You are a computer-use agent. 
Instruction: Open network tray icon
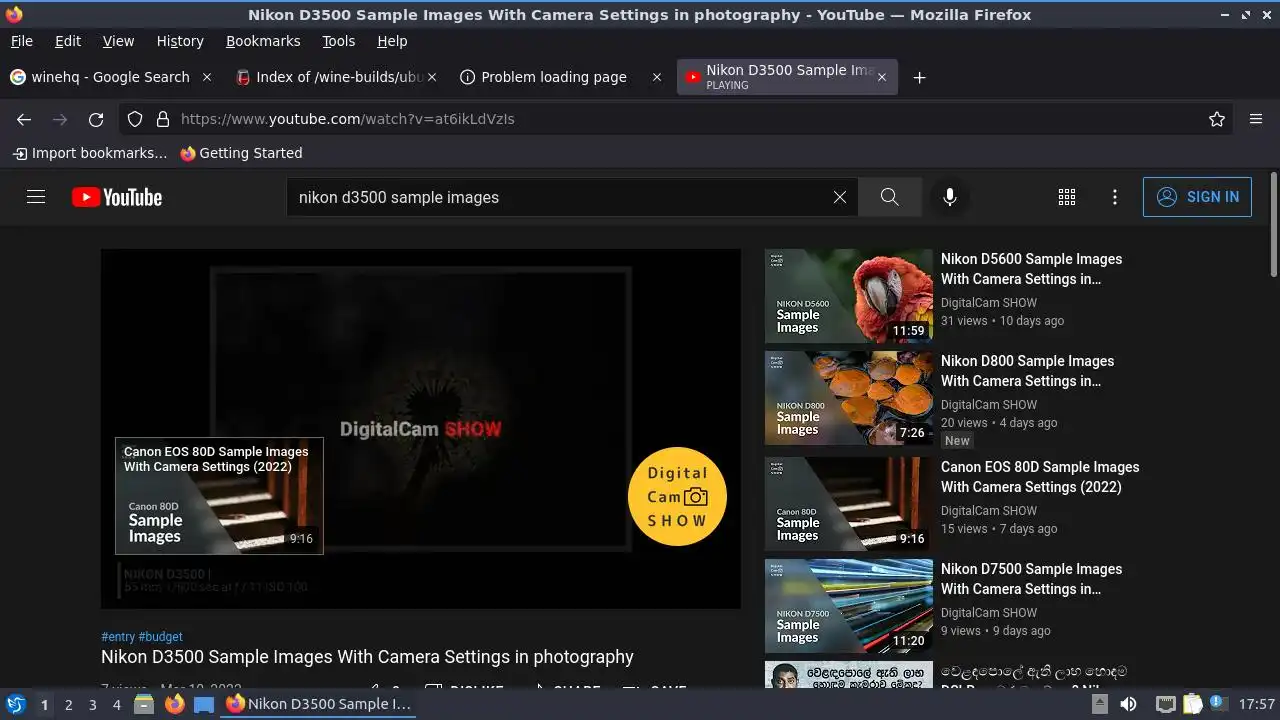coord(1165,704)
